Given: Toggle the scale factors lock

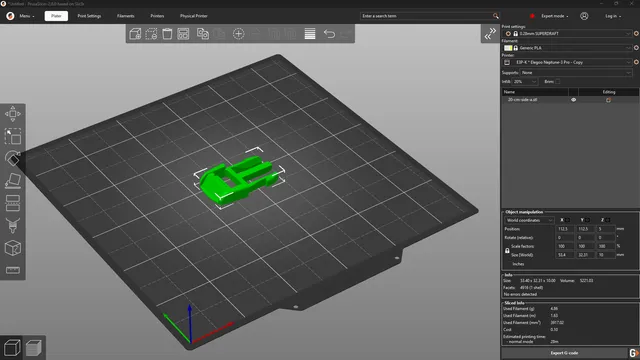Looking at the screenshot, I should coord(507,251).
